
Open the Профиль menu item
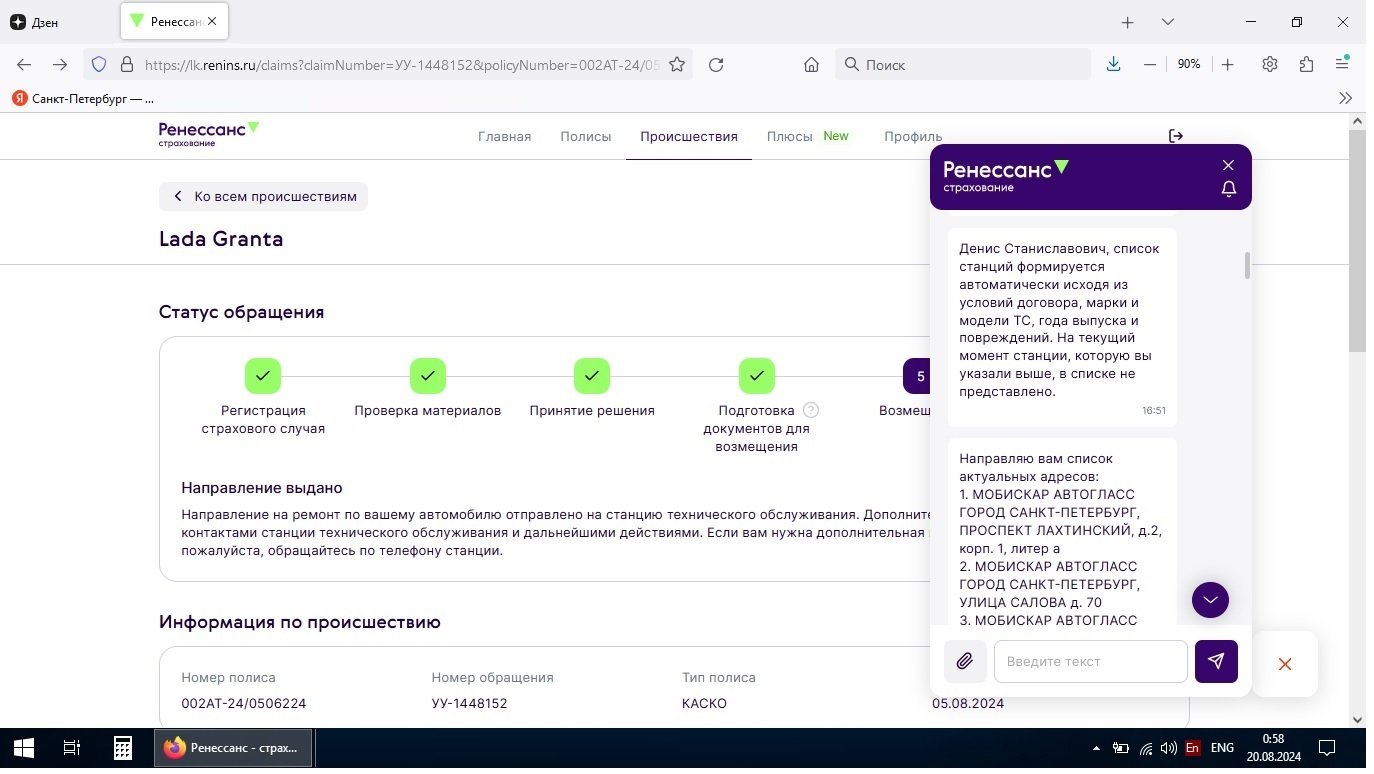click(913, 136)
